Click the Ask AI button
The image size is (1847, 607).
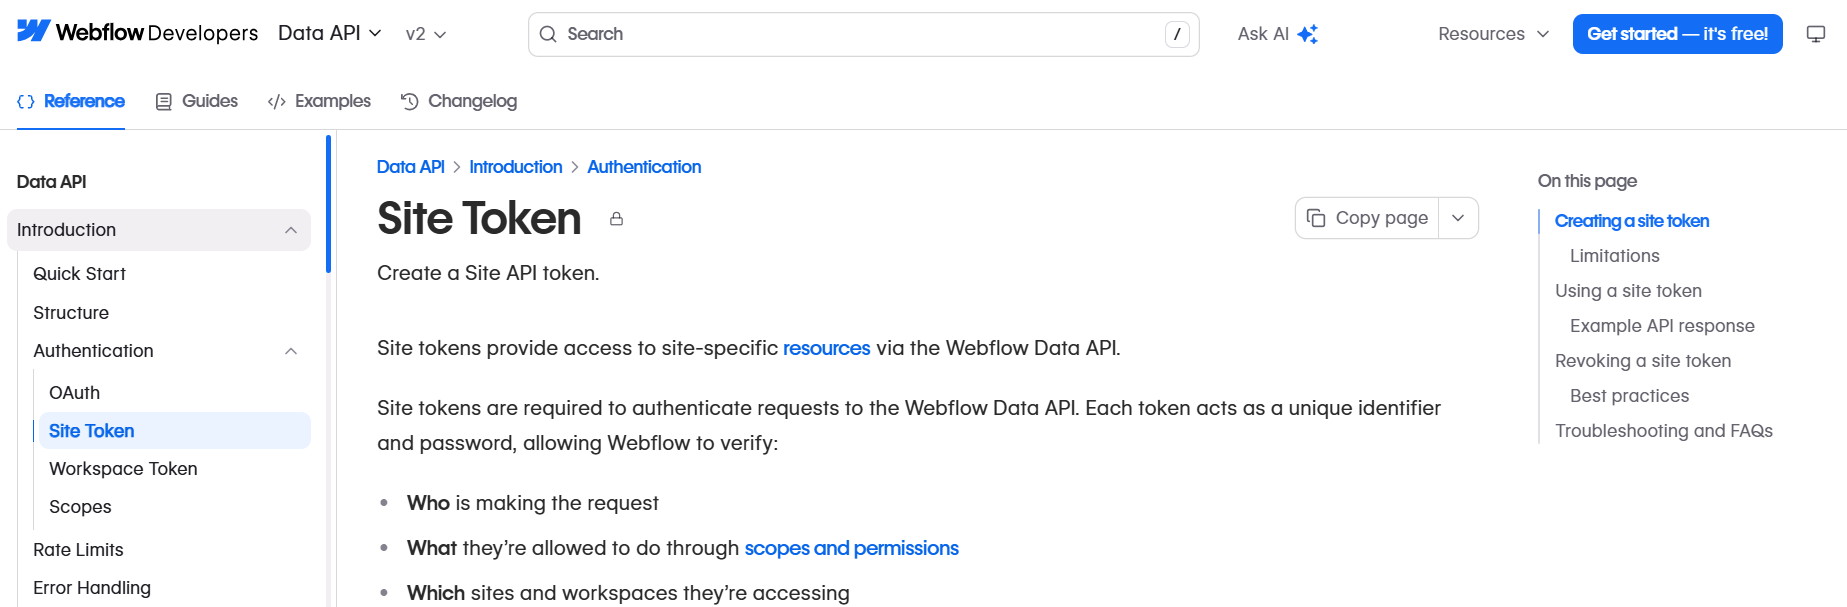point(1278,34)
